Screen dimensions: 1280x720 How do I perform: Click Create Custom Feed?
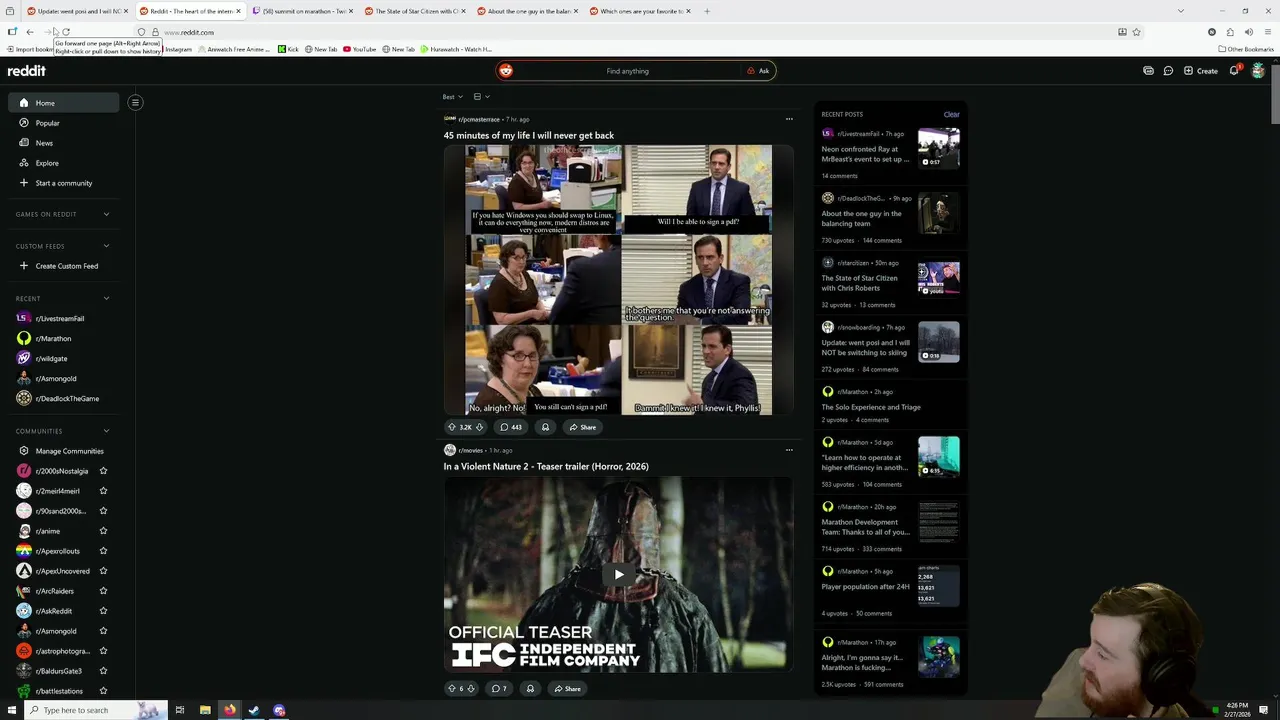pyautogui.click(x=63, y=266)
